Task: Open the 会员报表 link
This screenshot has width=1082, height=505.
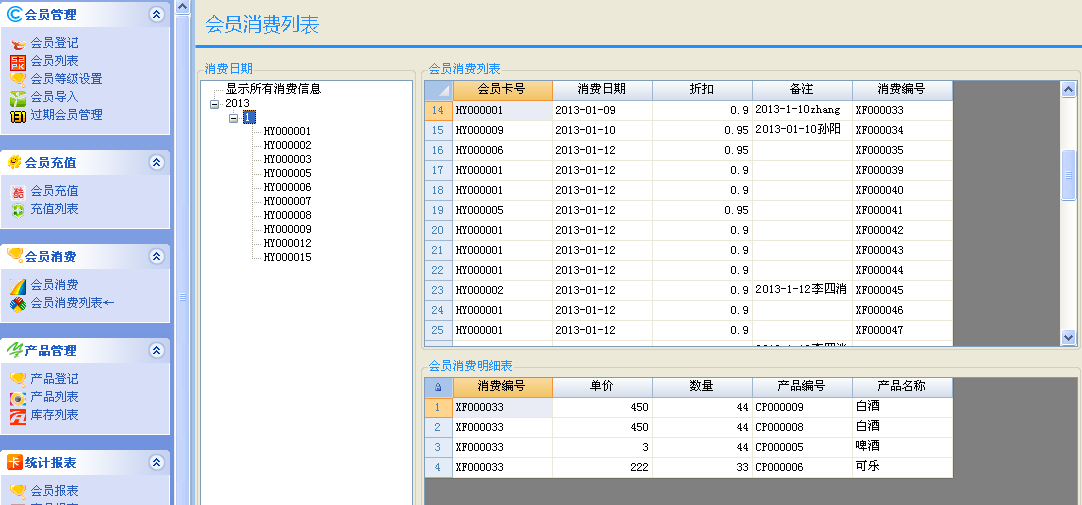Action: 54,491
